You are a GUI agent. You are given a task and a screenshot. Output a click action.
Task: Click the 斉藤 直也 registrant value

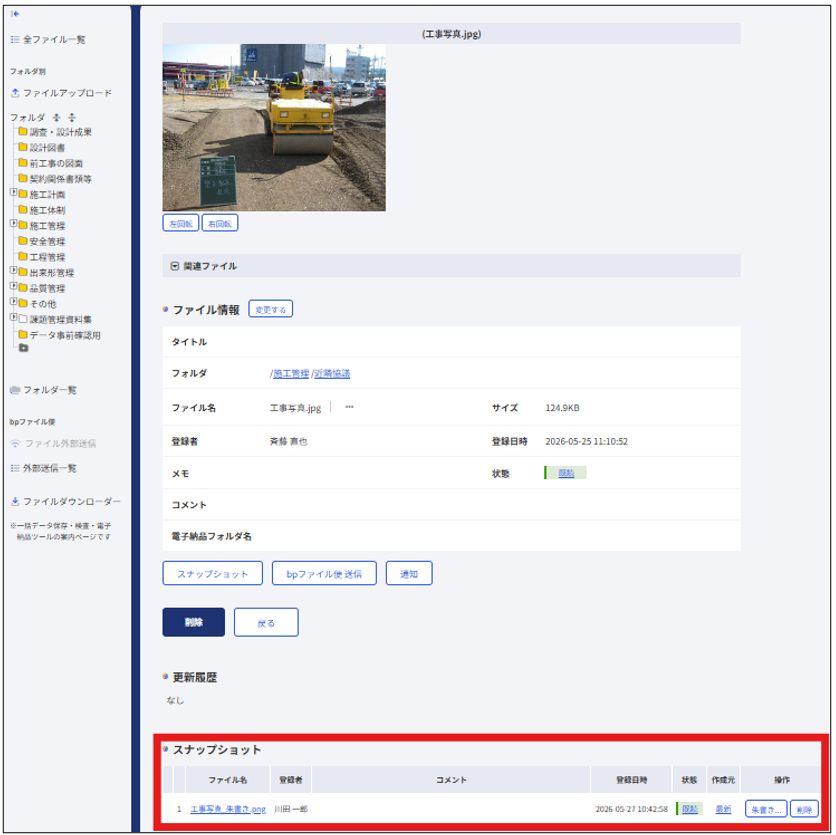pyautogui.click(x=288, y=441)
